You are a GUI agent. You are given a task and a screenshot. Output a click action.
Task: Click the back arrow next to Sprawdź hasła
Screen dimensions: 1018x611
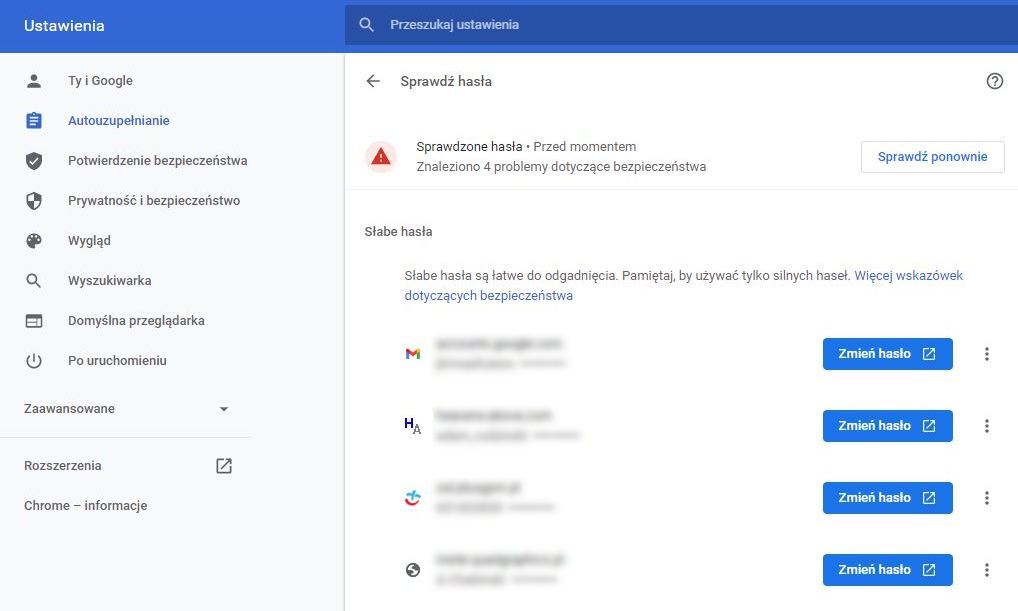click(x=373, y=81)
